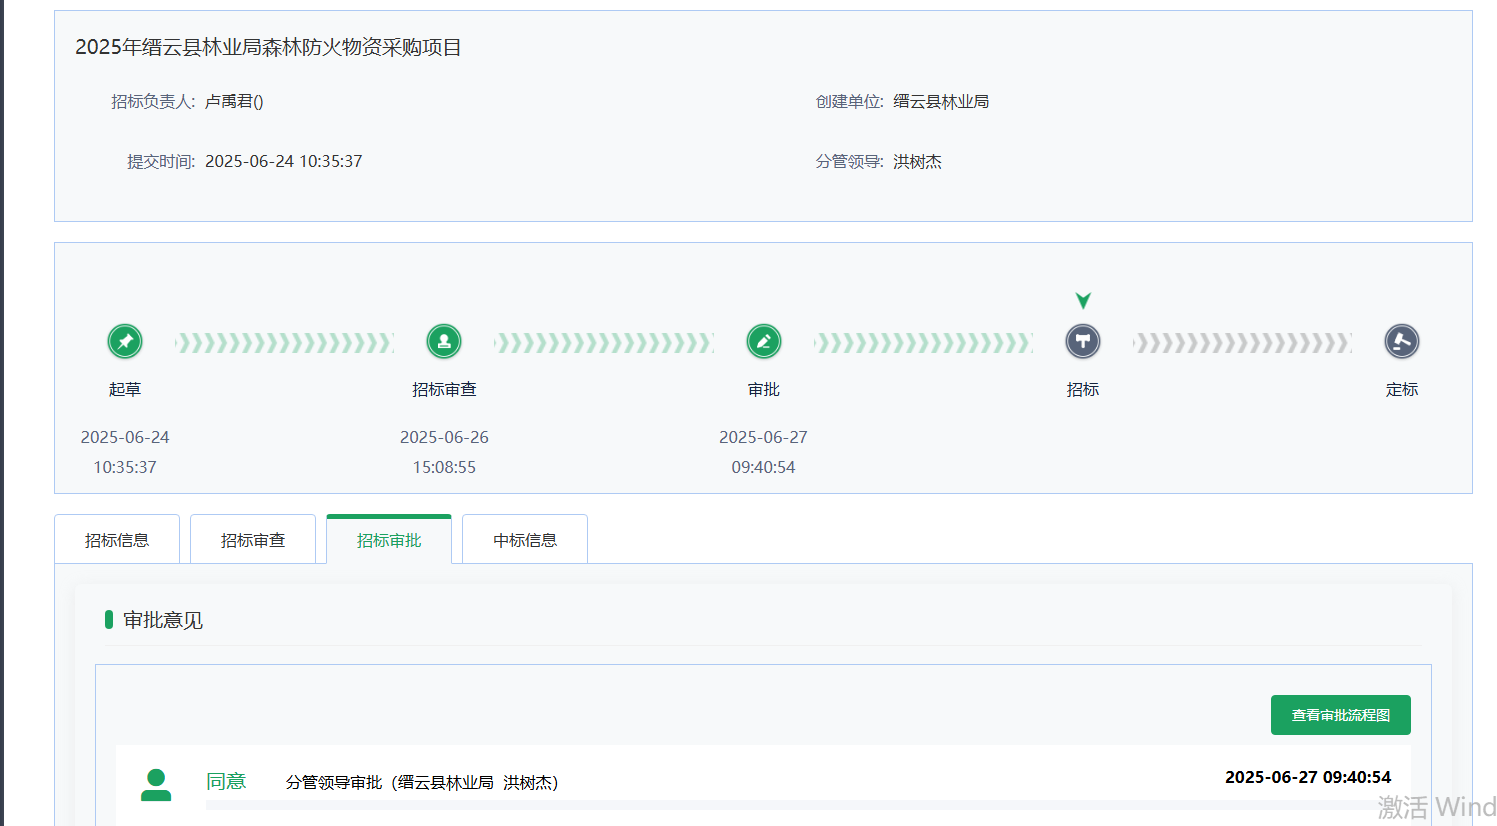Click the 查看审批流程图 button

[1341, 715]
